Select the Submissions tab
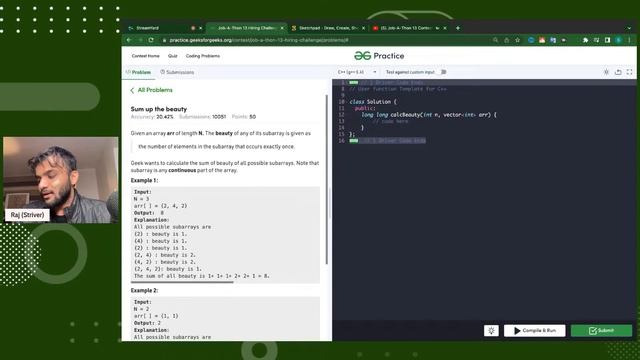The image size is (640, 360). 177,72
